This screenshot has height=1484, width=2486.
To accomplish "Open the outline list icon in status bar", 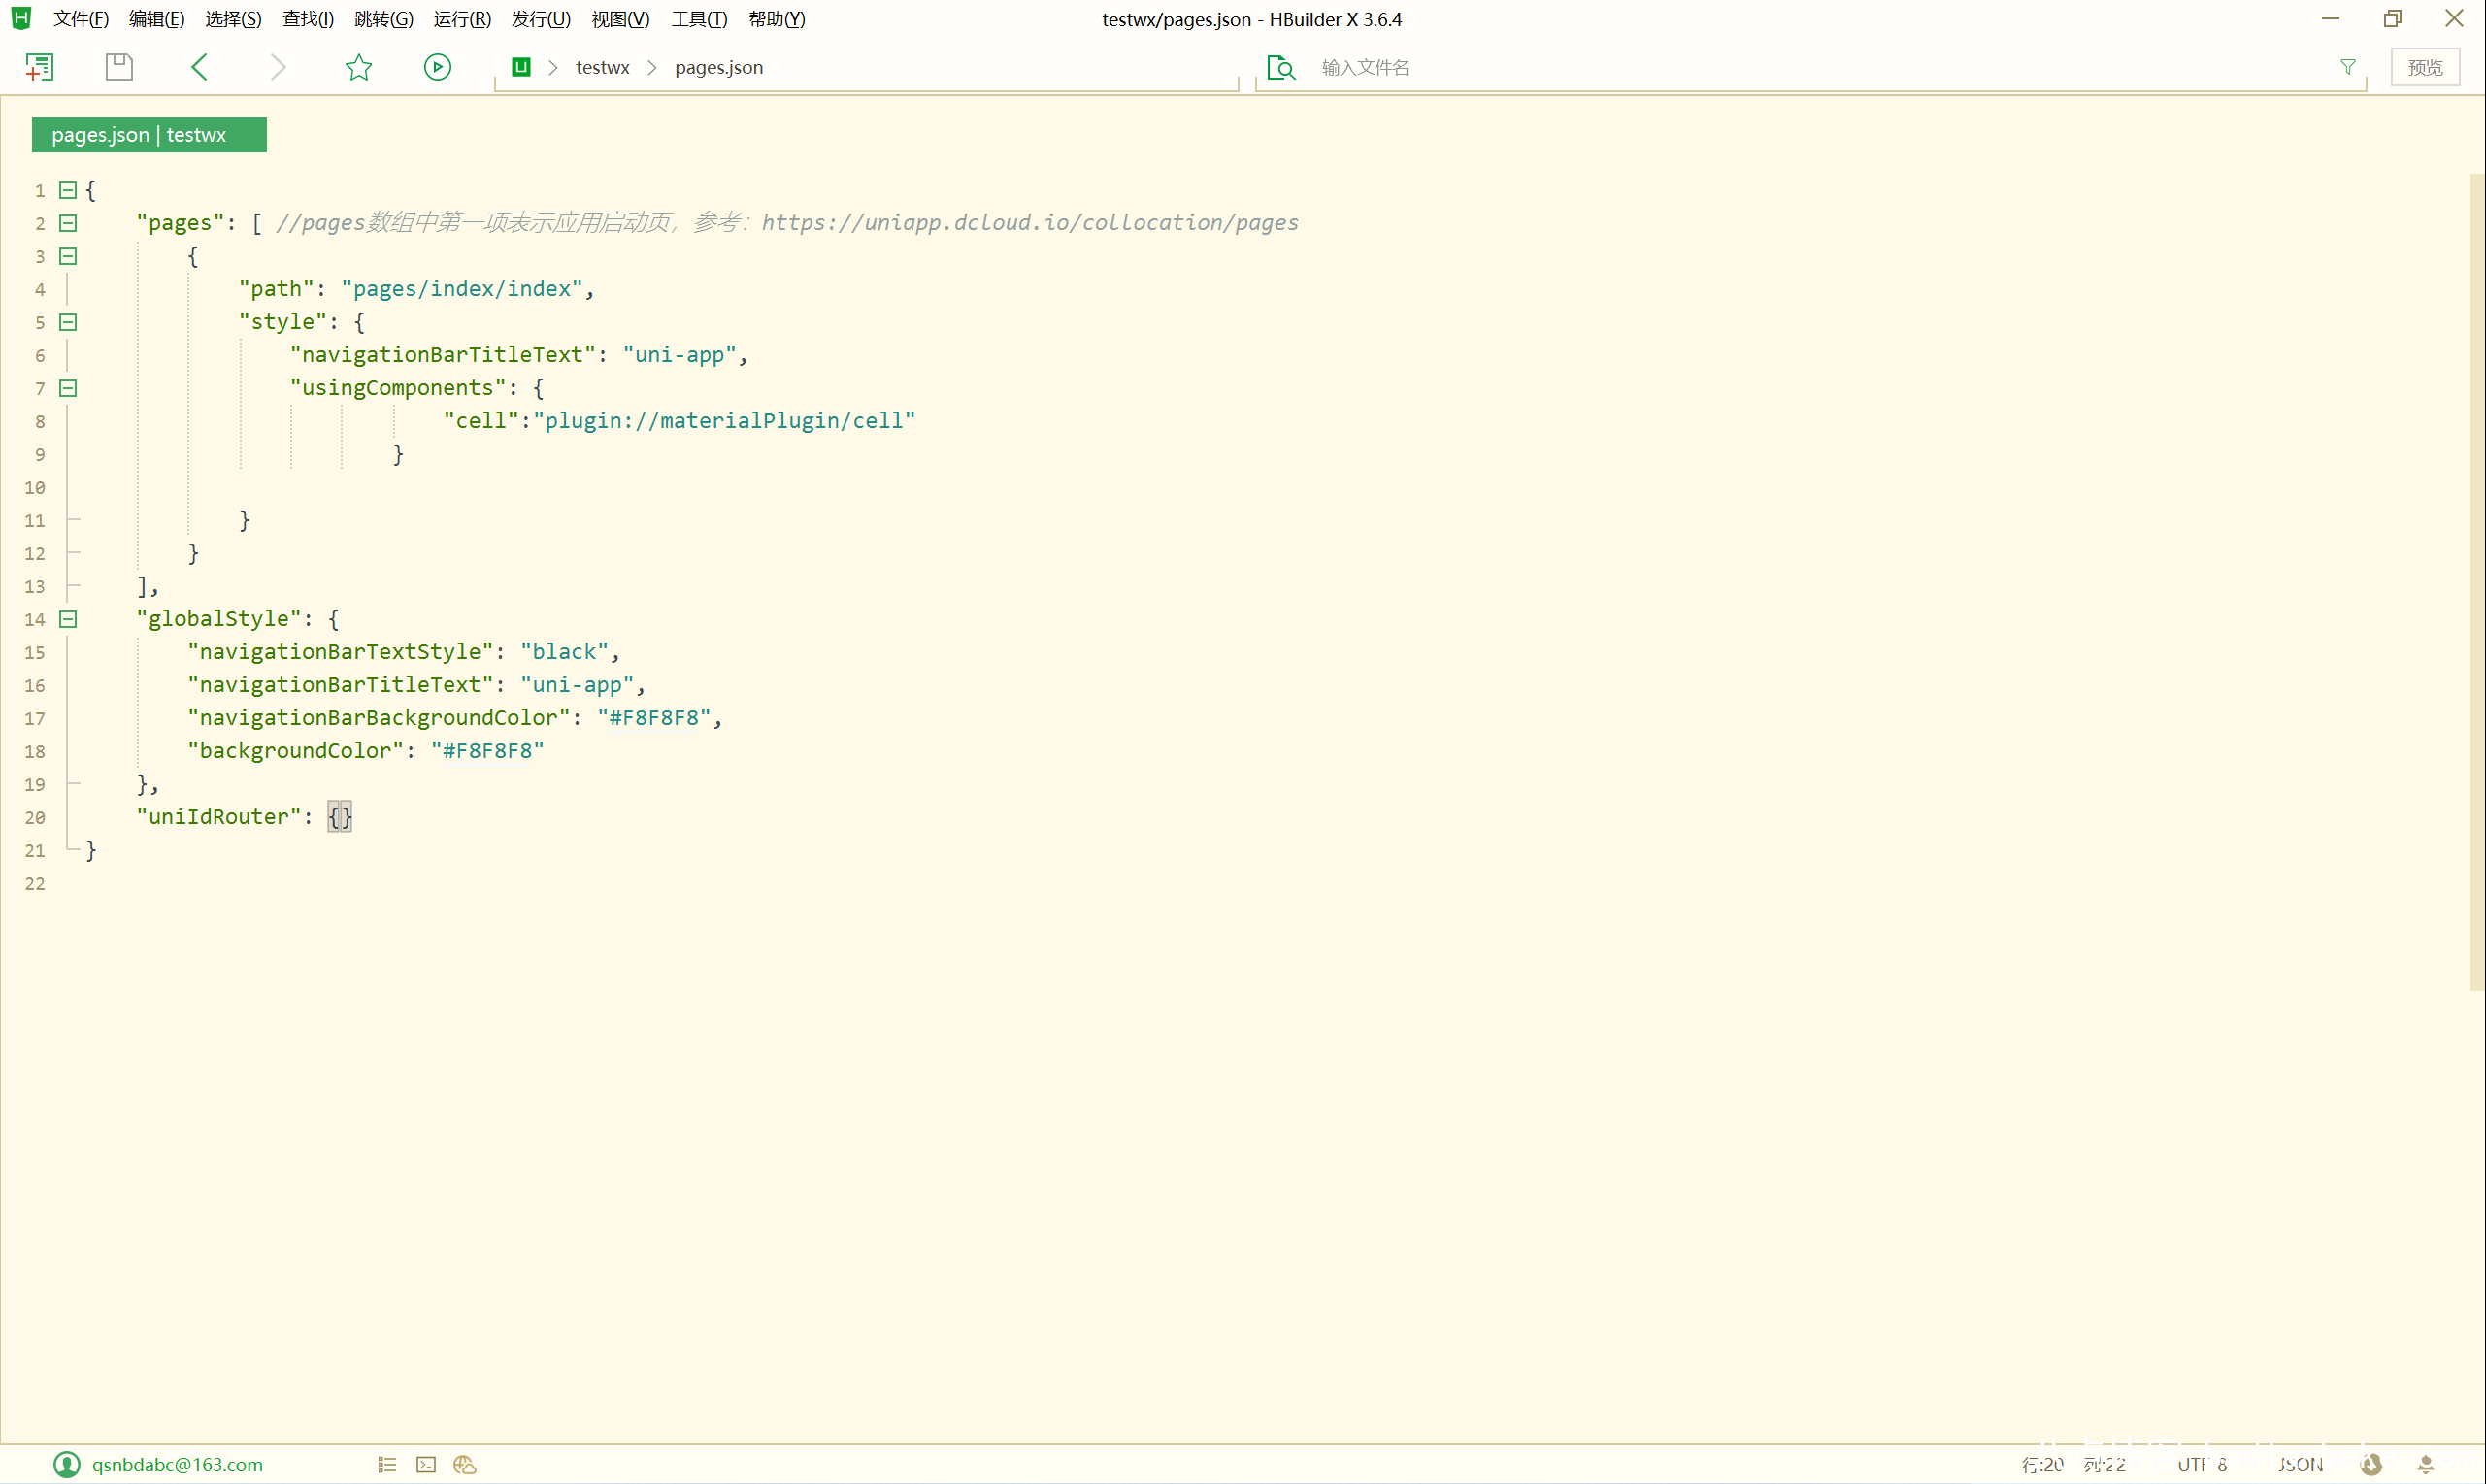I will (x=387, y=1464).
